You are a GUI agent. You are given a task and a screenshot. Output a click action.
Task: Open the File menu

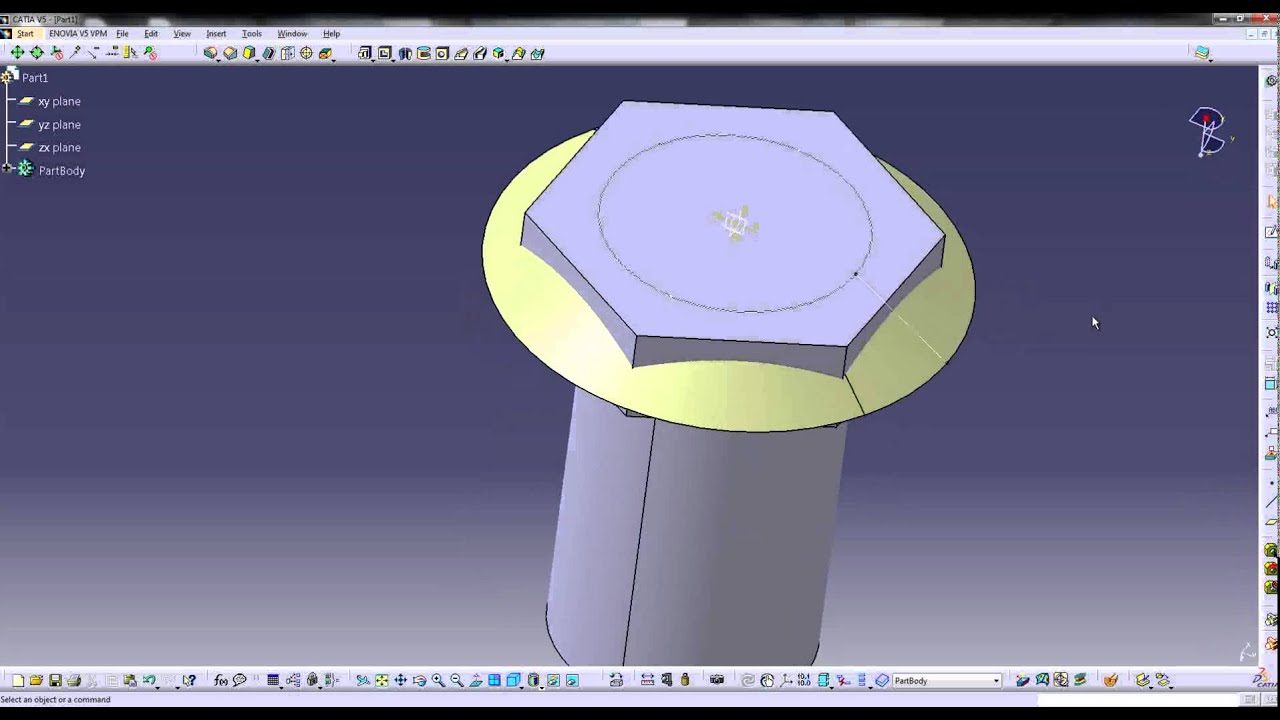coord(122,34)
